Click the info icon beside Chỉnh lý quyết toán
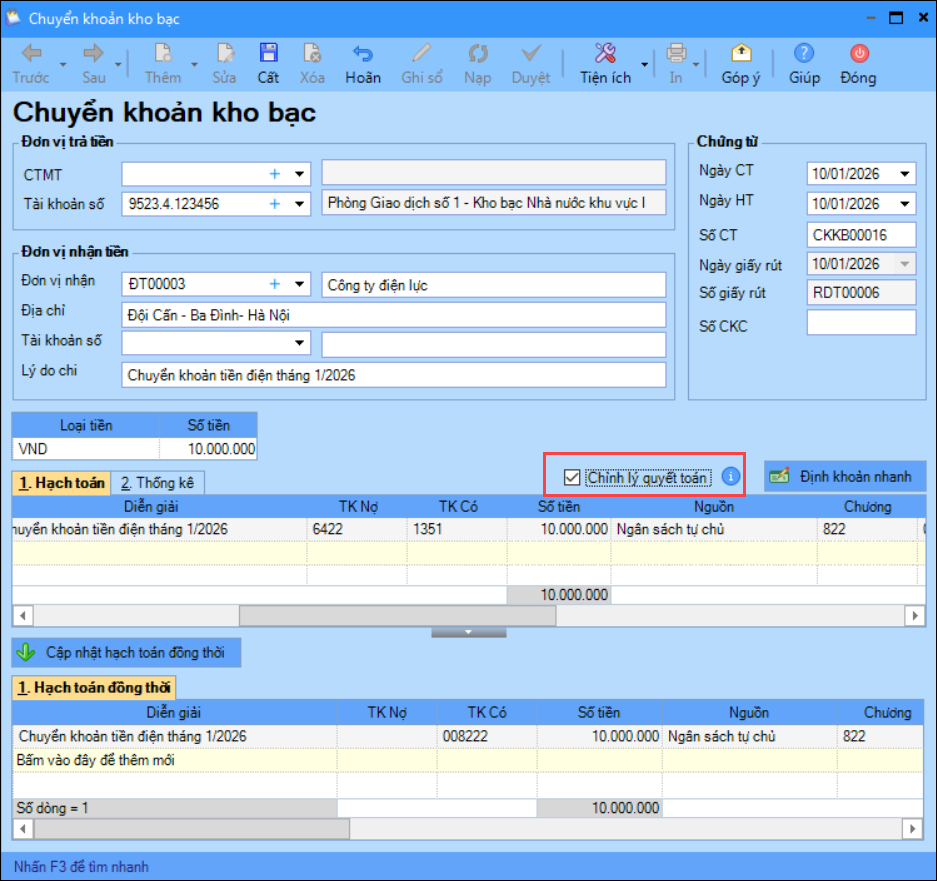The width and height of the screenshot is (937, 881). 731,477
